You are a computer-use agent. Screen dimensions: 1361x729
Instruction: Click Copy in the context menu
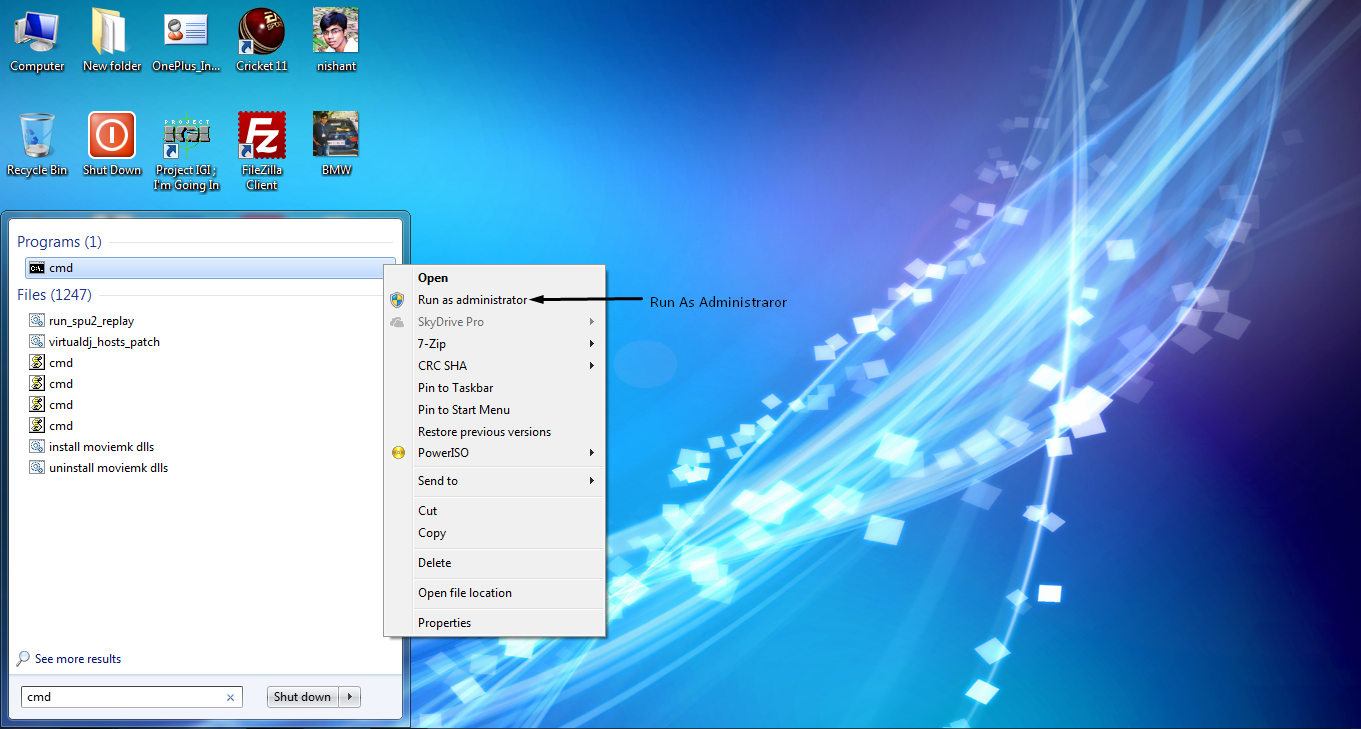click(495, 533)
